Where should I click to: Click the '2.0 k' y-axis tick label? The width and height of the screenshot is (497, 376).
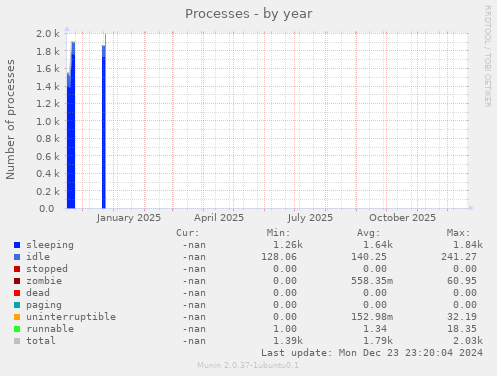click(x=48, y=33)
